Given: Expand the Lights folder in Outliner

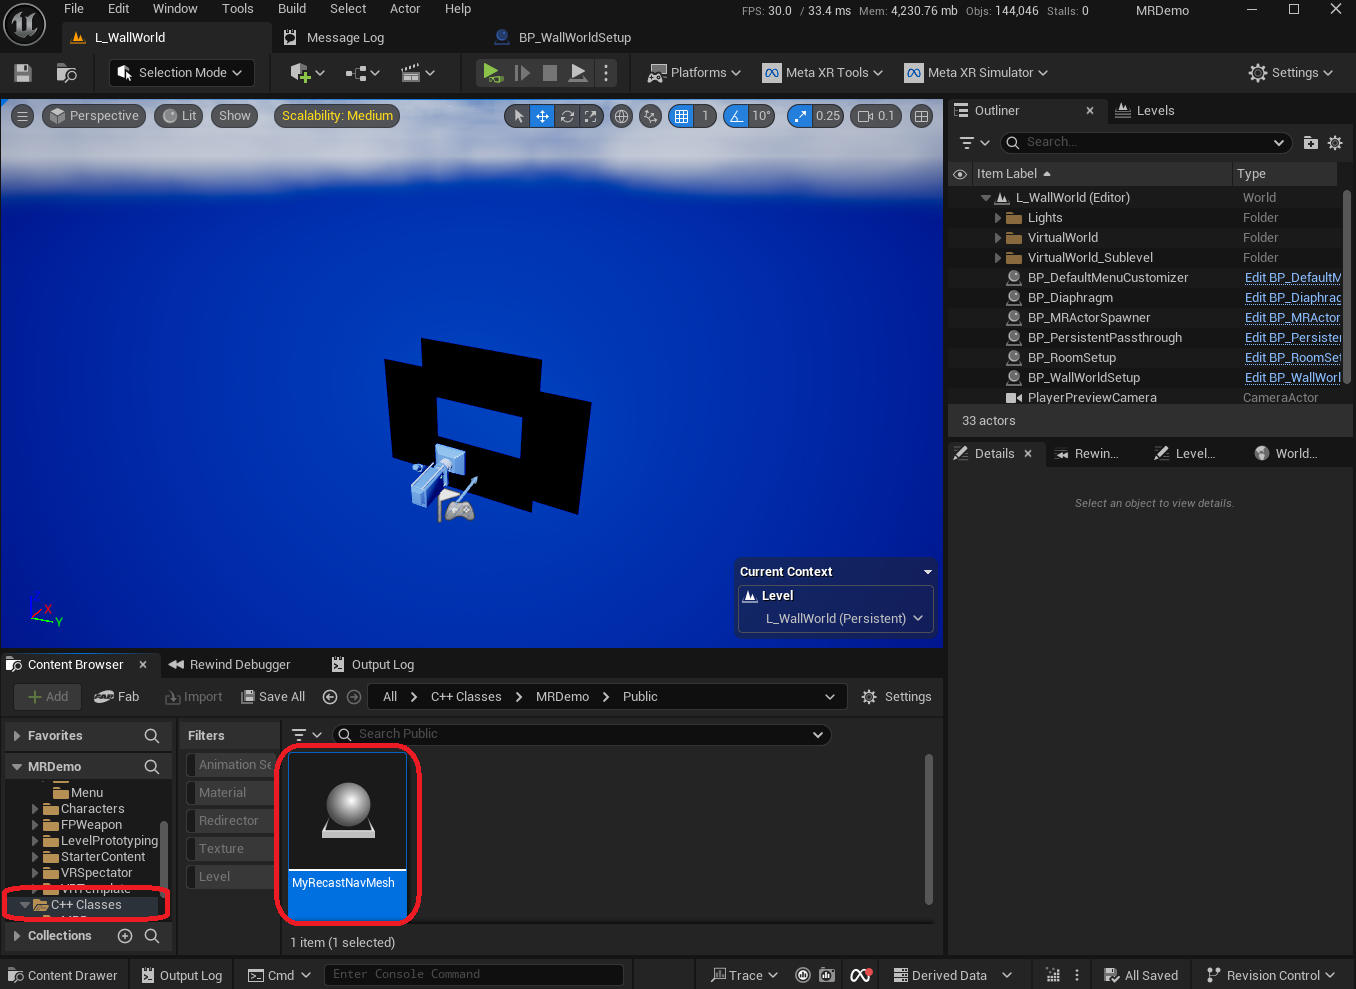Looking at the screenshot, I should (x=997, y=218).
